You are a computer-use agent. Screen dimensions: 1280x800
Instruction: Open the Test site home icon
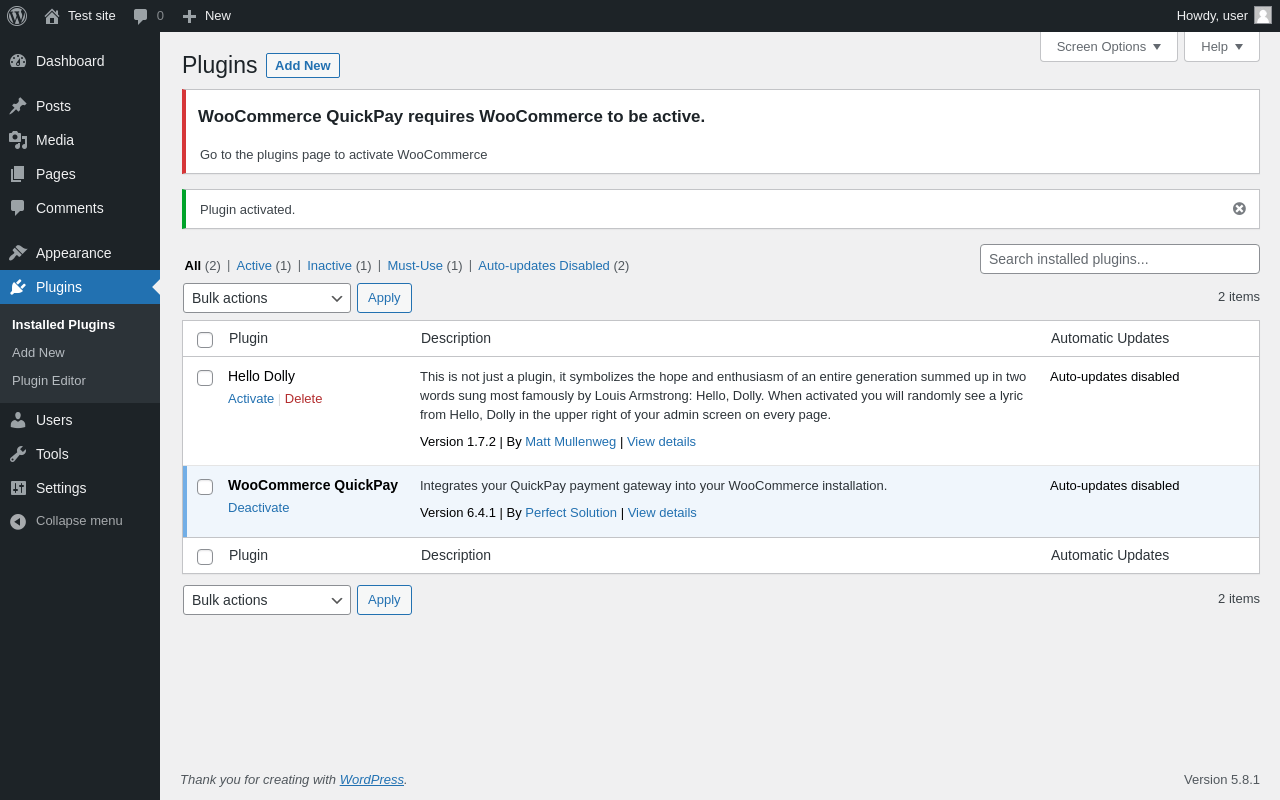pos(52,16)
